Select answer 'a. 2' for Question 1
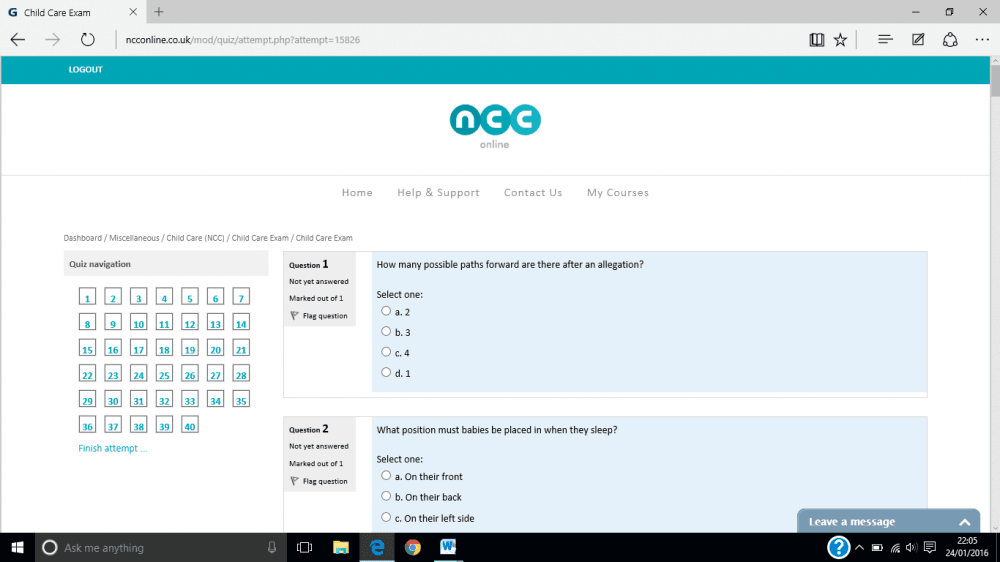 click(x=386, y=311)
